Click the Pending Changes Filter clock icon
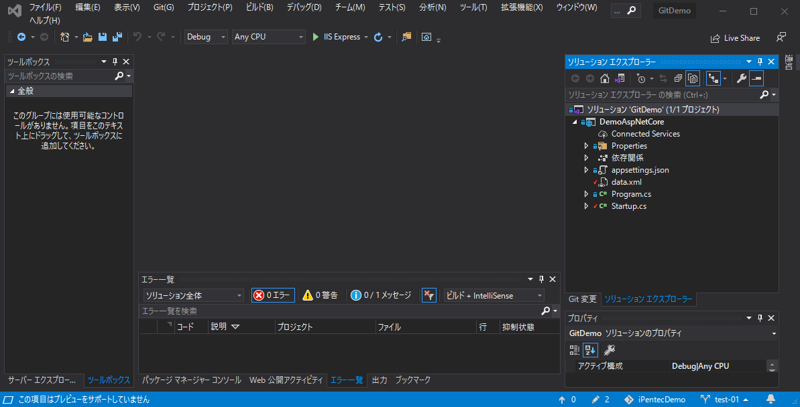Screen dimensions: 800x407 [x=641, y=79]
